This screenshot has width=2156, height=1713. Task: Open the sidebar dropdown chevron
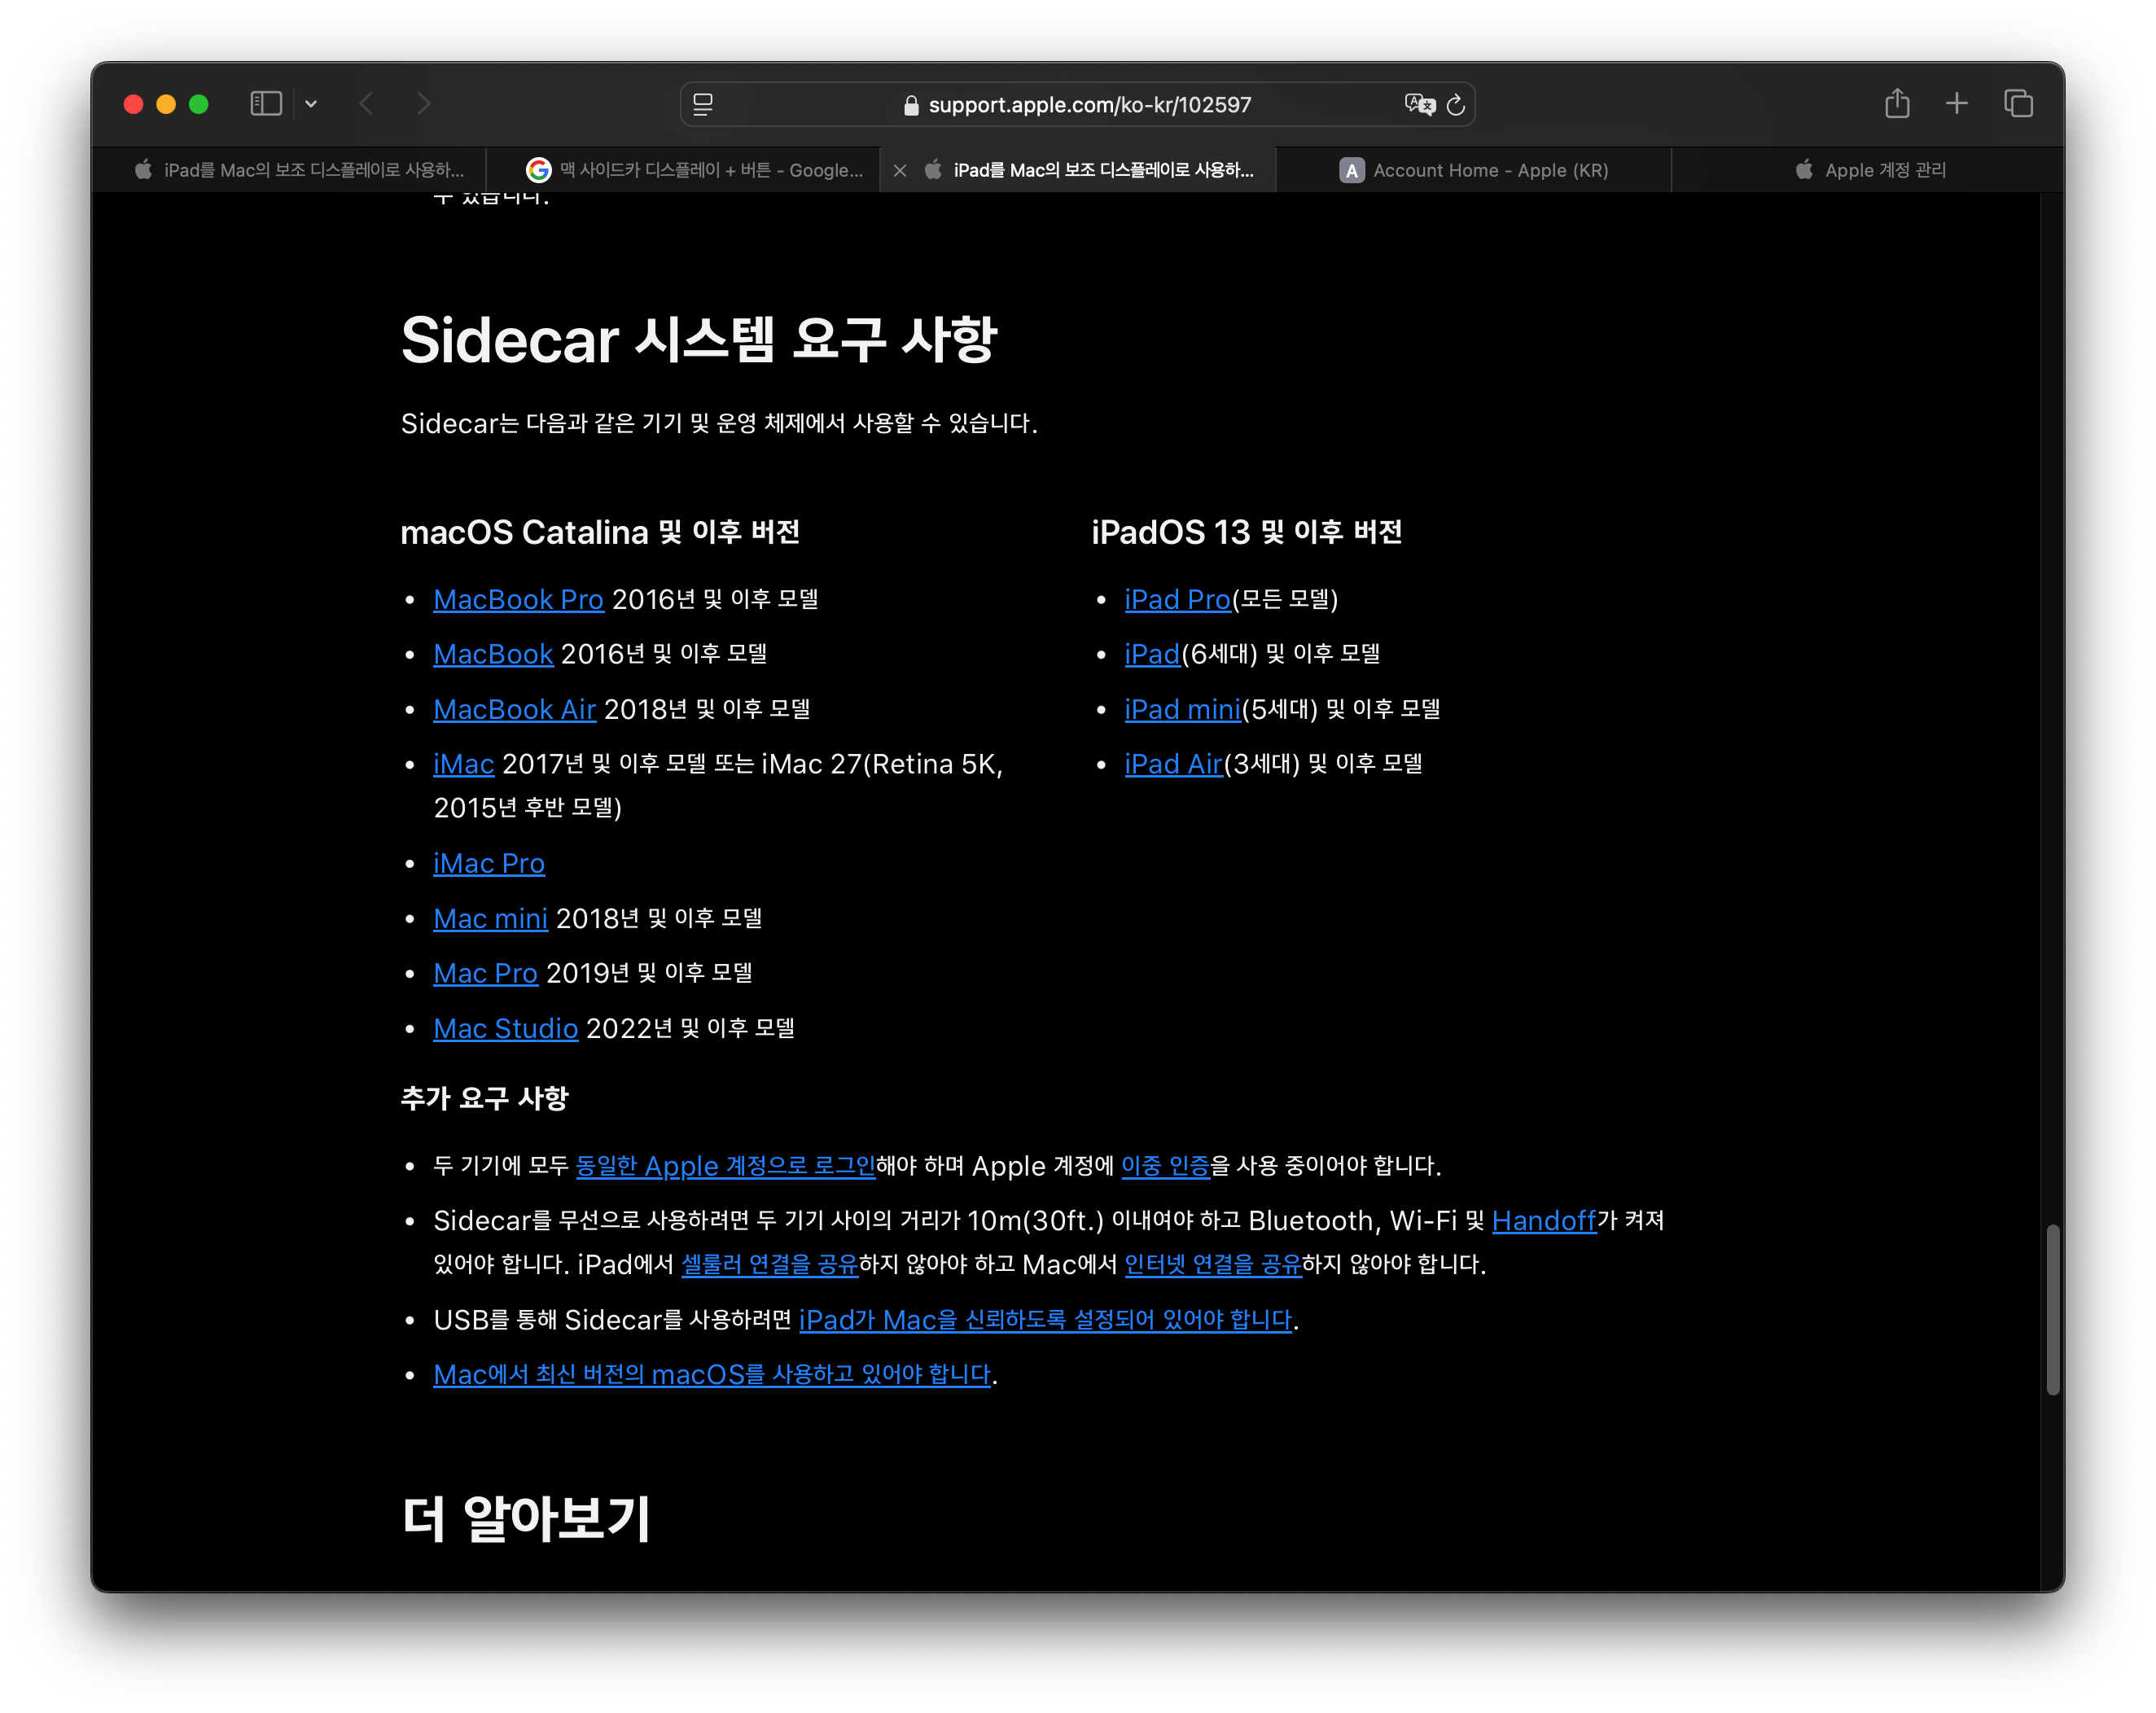tap(311, 104)
